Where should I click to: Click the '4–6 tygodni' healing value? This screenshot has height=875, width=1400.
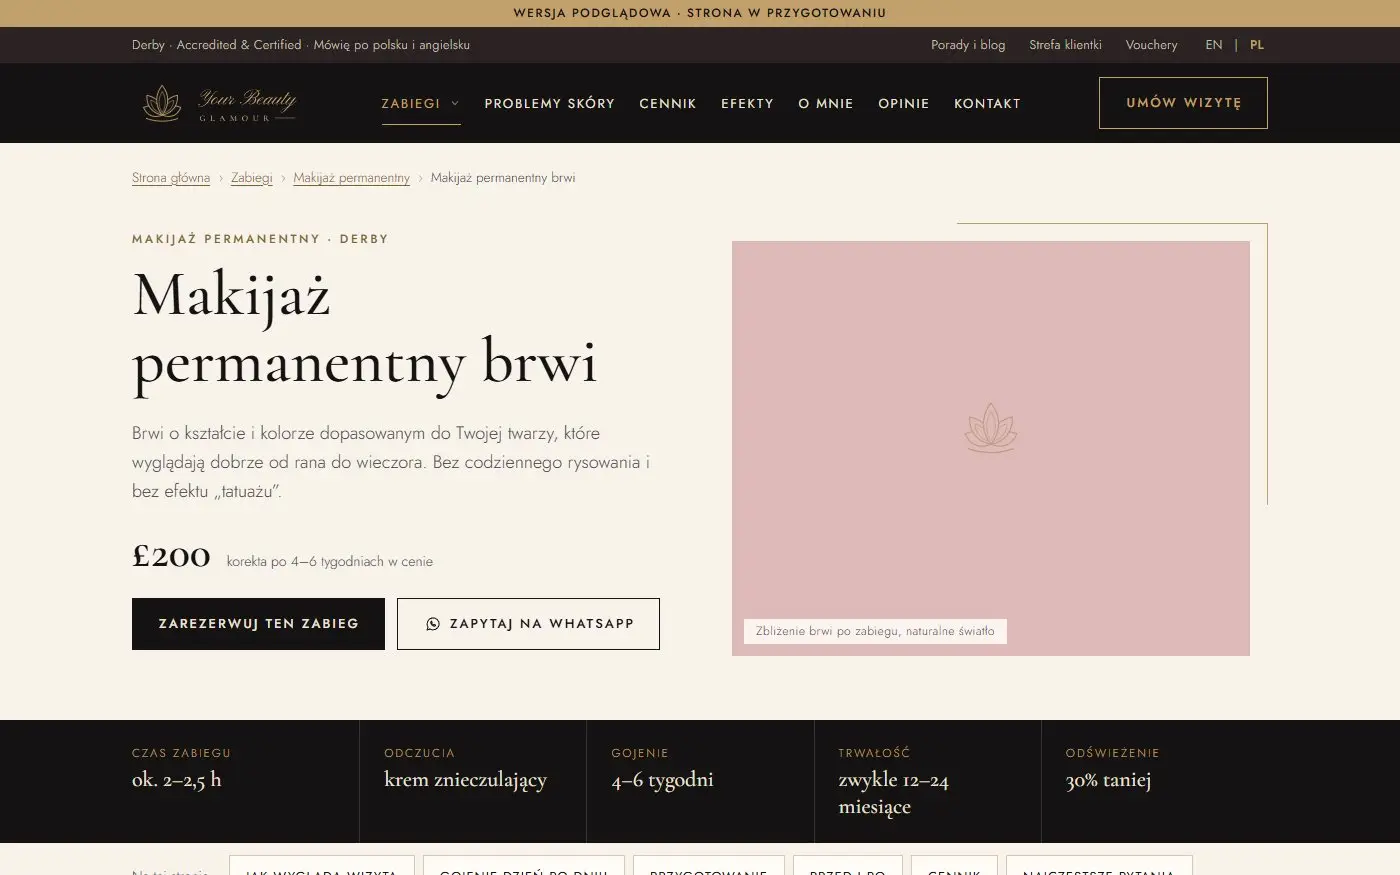click(663, 780)
